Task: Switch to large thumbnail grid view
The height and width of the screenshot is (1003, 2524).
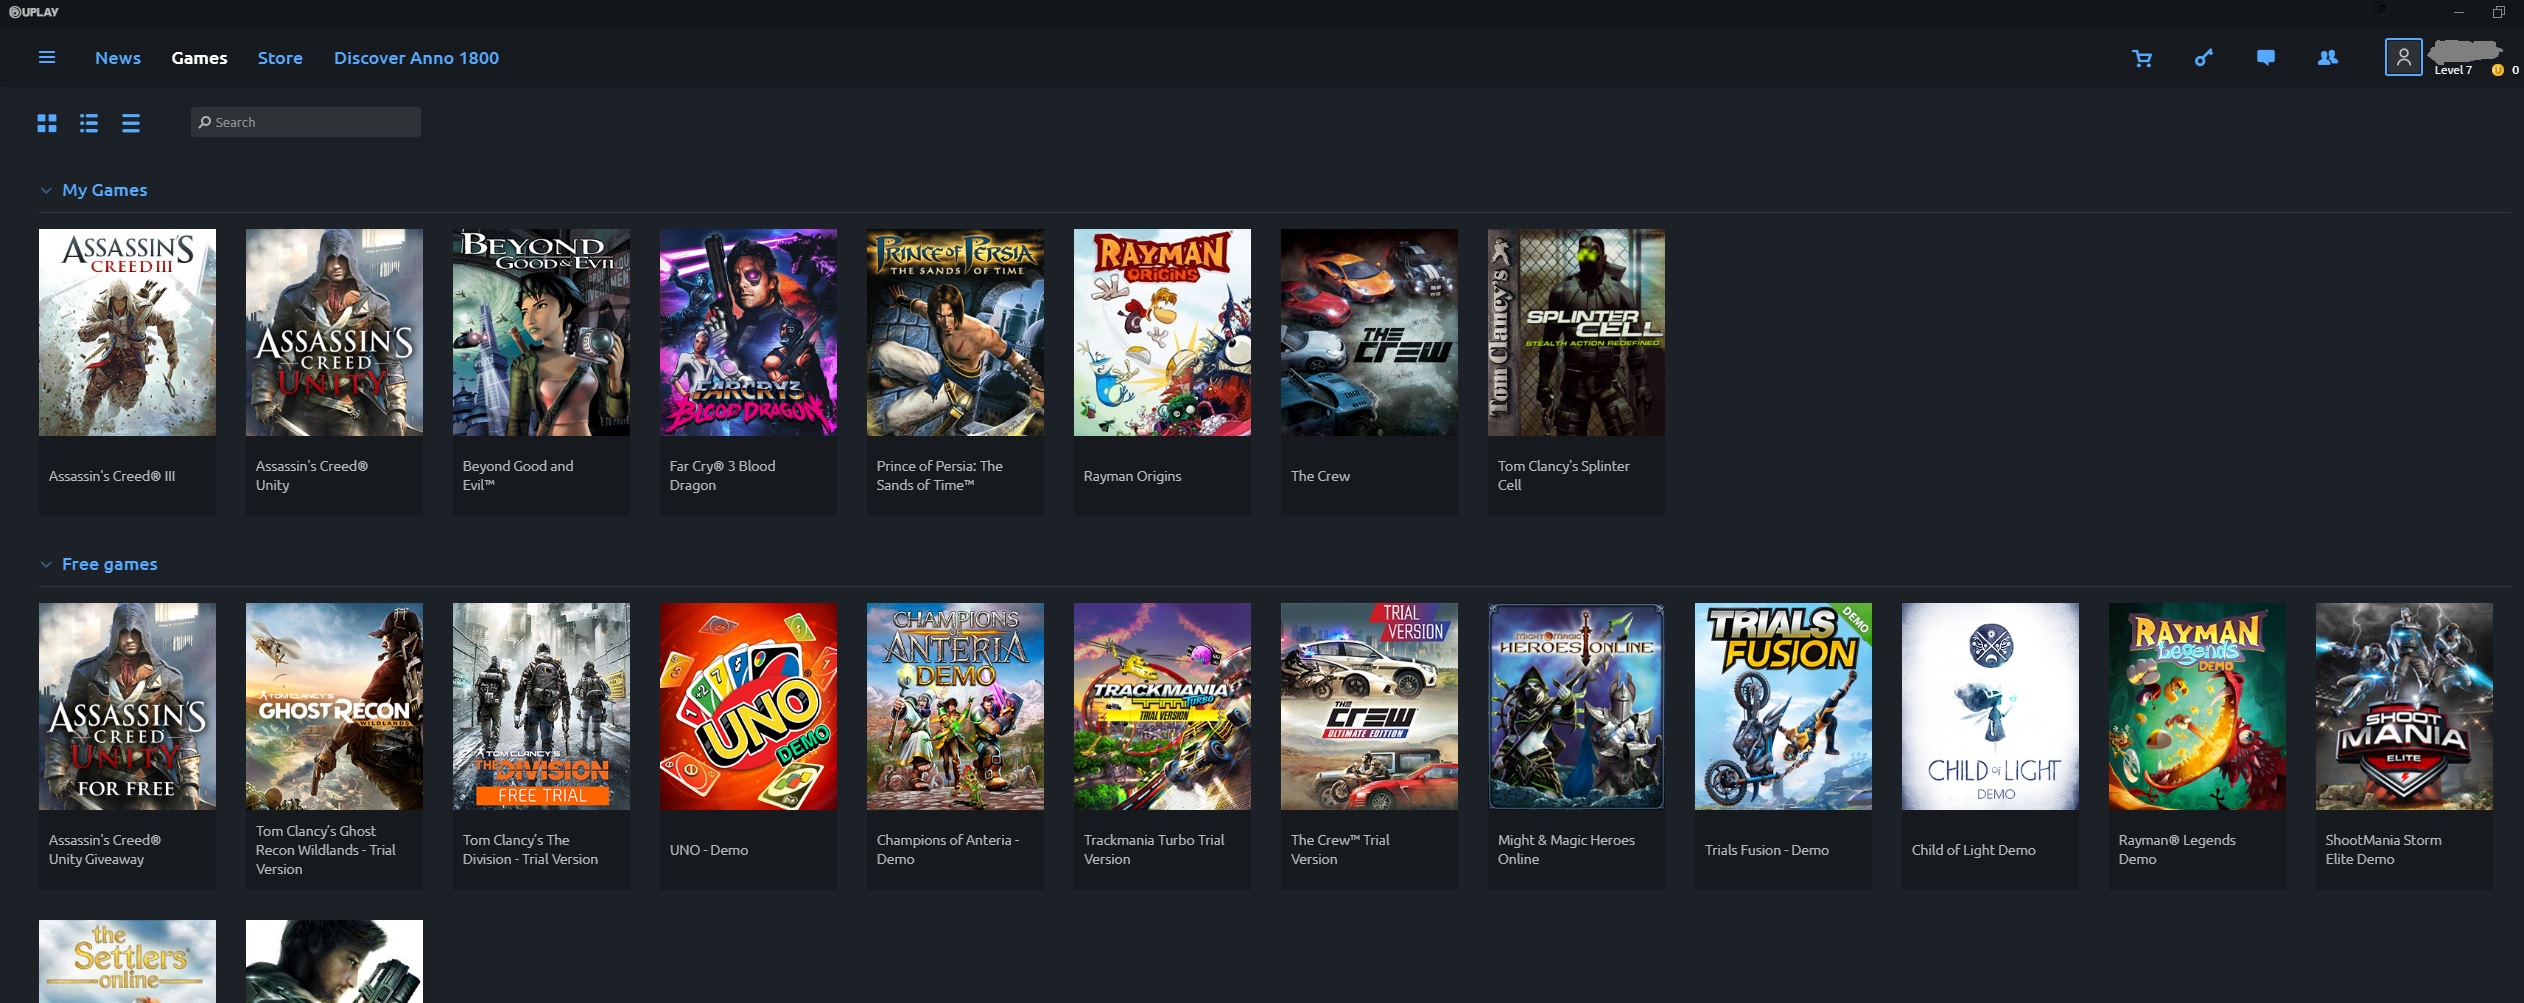Action: [47, 123]
